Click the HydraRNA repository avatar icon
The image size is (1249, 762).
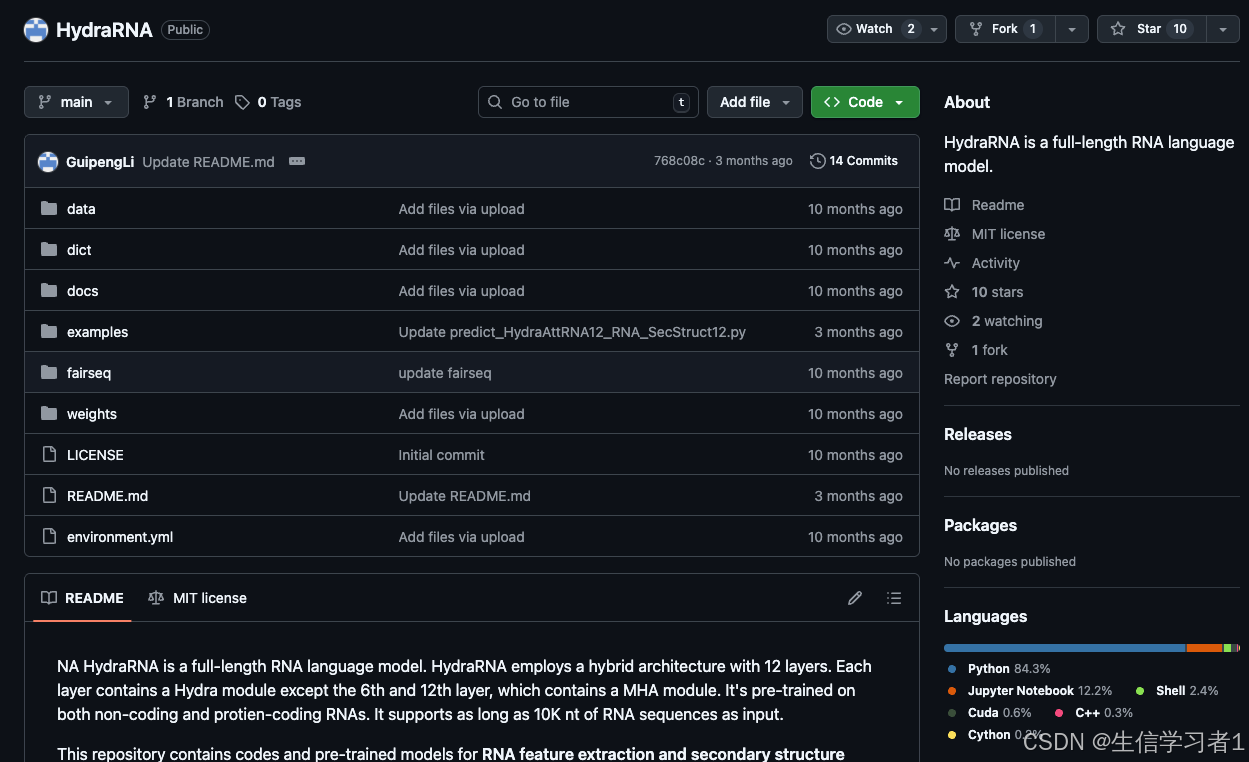(x=36, y=30)
